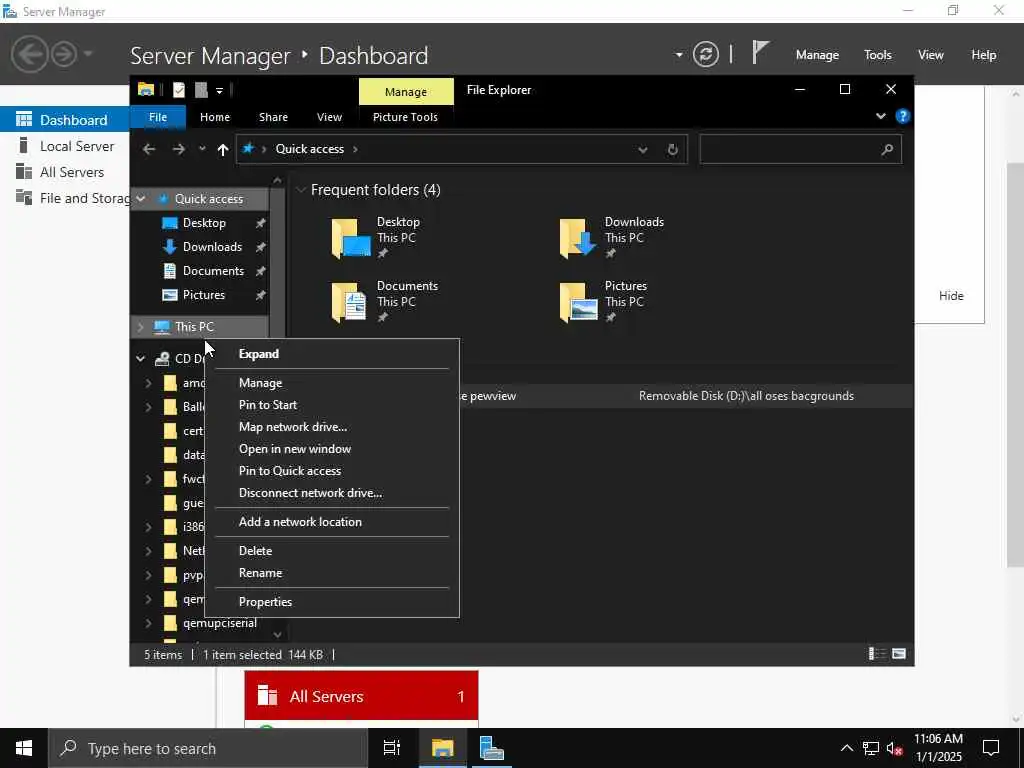Image resolution: width=1024 pixels, height=768 pixels.
Task: Select Properties in the context menu
Action: click(332, 602)
